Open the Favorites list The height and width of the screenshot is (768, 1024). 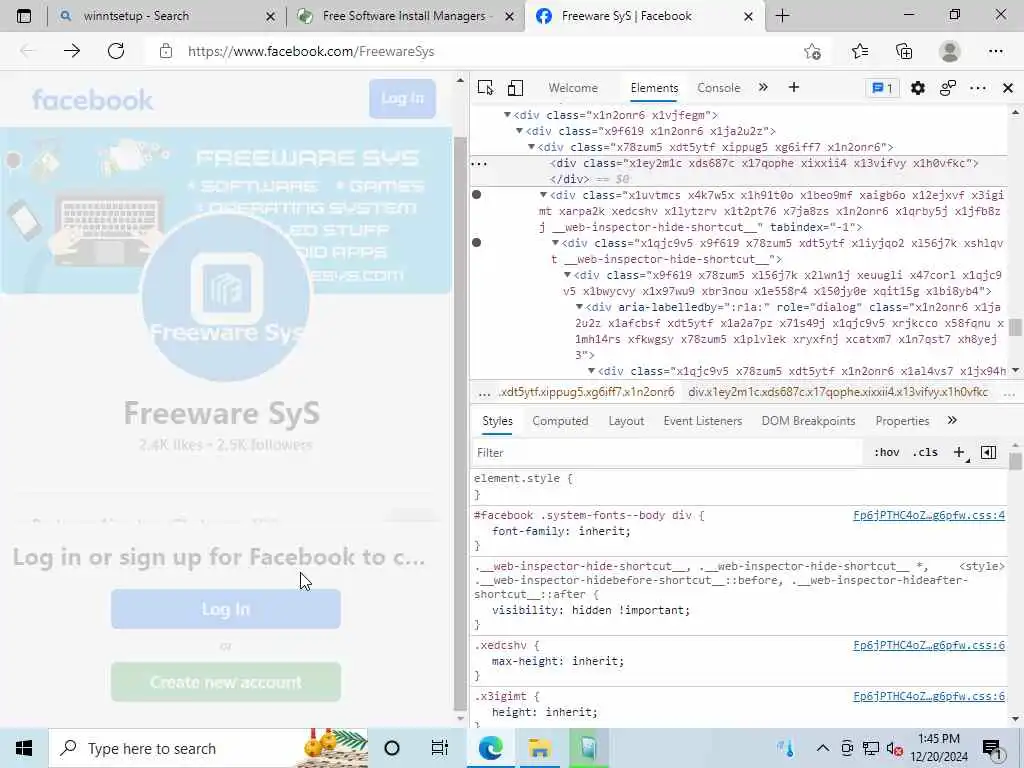coord(859,51)
